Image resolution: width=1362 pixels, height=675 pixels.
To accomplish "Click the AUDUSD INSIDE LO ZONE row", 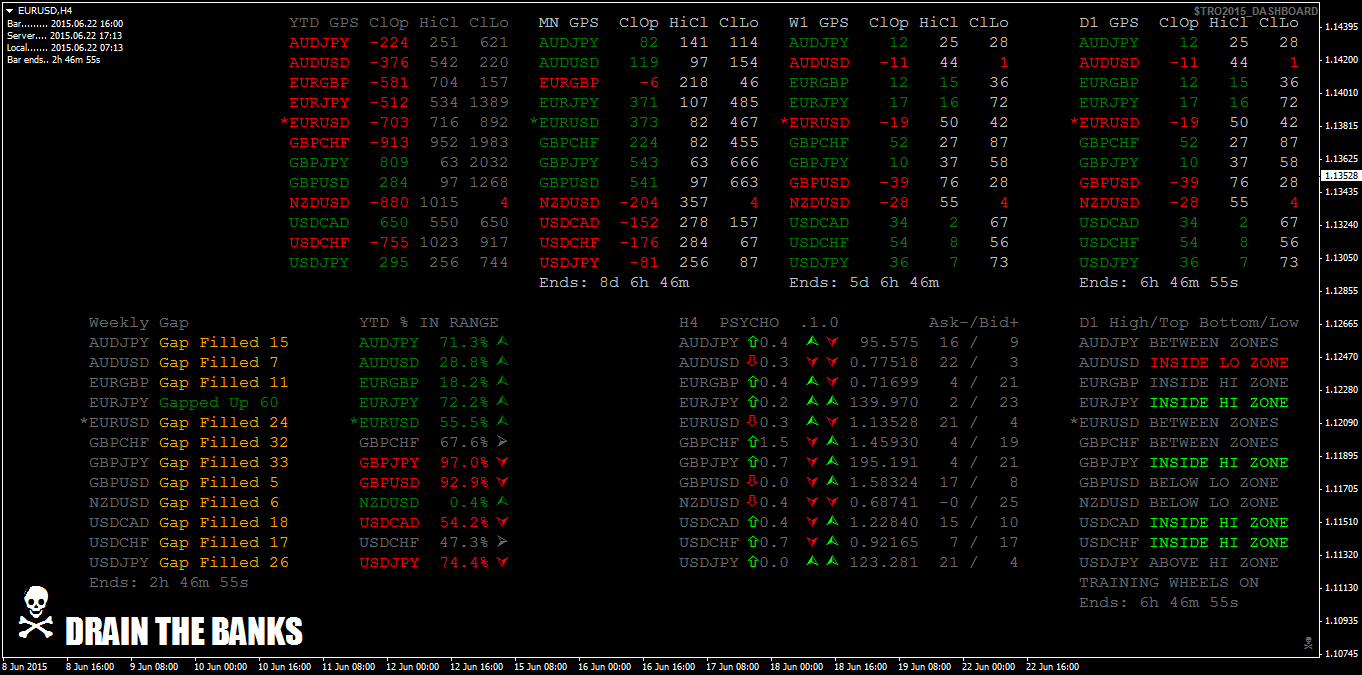I will click(1184, 362).
